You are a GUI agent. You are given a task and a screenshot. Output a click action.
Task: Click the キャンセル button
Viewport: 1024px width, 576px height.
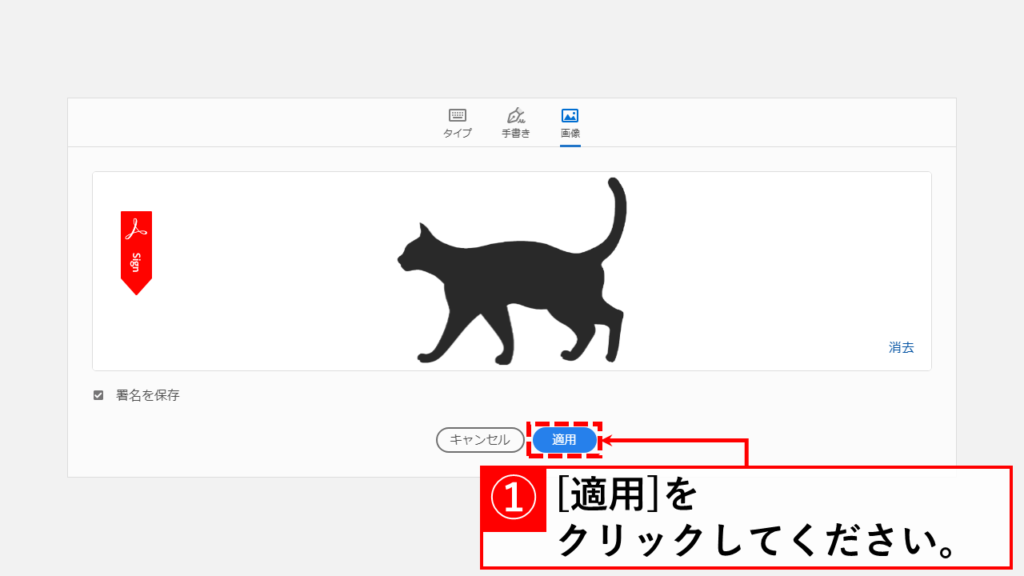click(x=480, y=440)
